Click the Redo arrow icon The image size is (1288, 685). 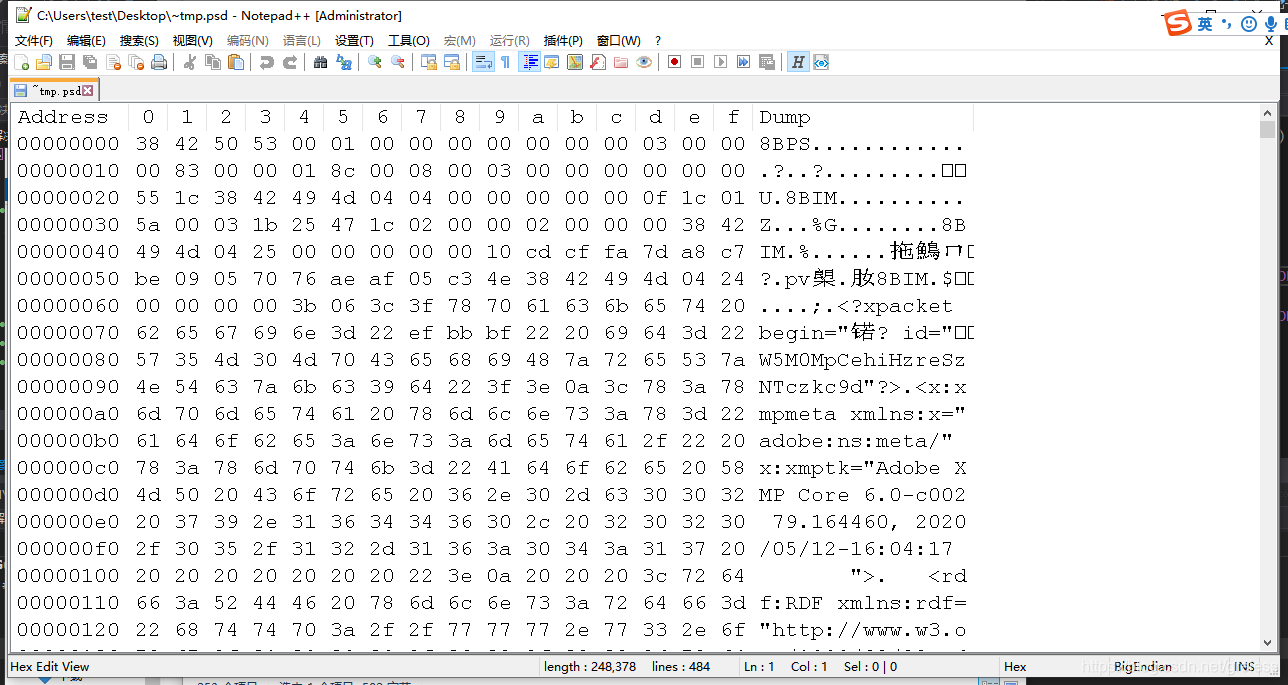click(290, 62)
